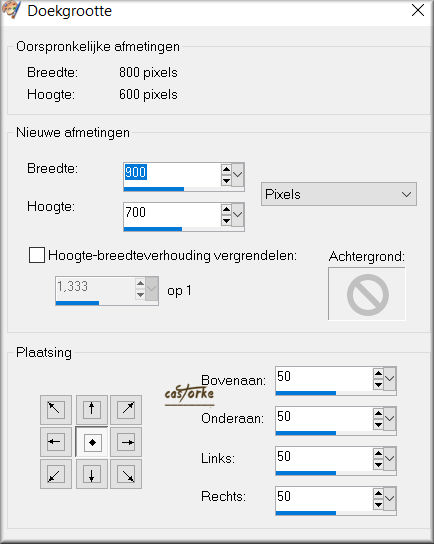The height and width of the screenshot is (544, 434).
Task: Decrease Hoogte with the down stepper
Action: pyautogui.click(x=226, y=221)
